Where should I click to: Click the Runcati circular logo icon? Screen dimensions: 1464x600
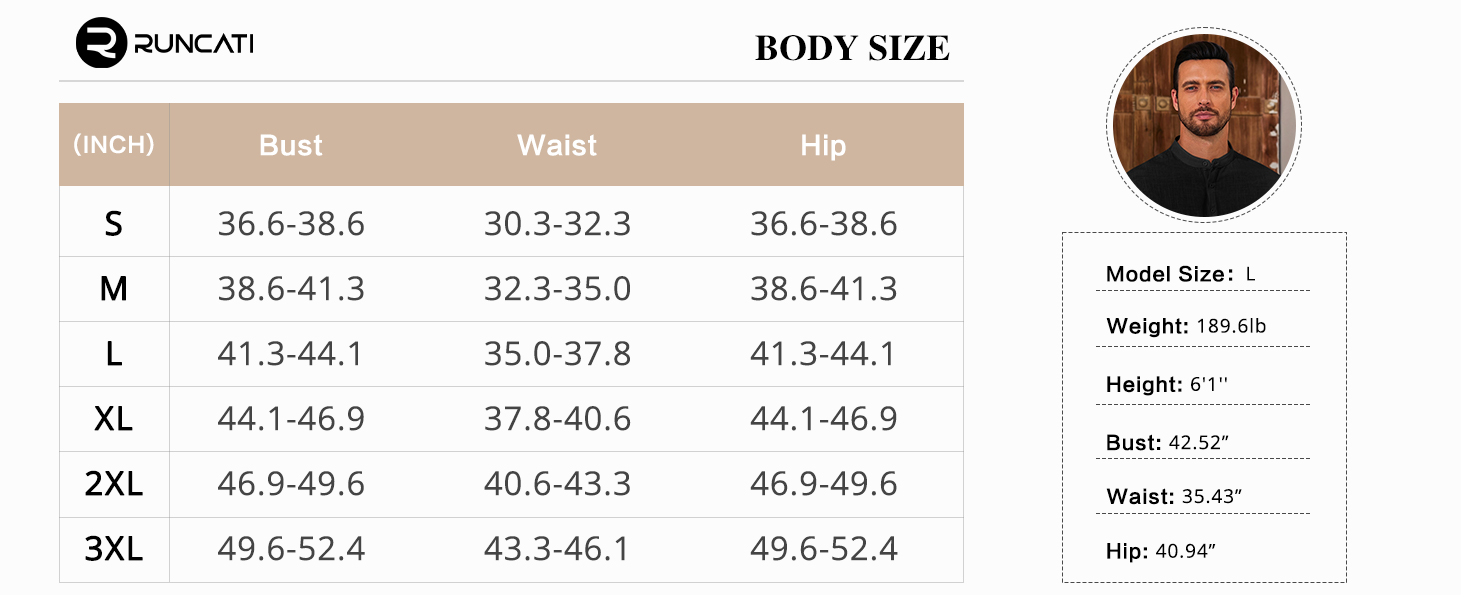point(101,43)
